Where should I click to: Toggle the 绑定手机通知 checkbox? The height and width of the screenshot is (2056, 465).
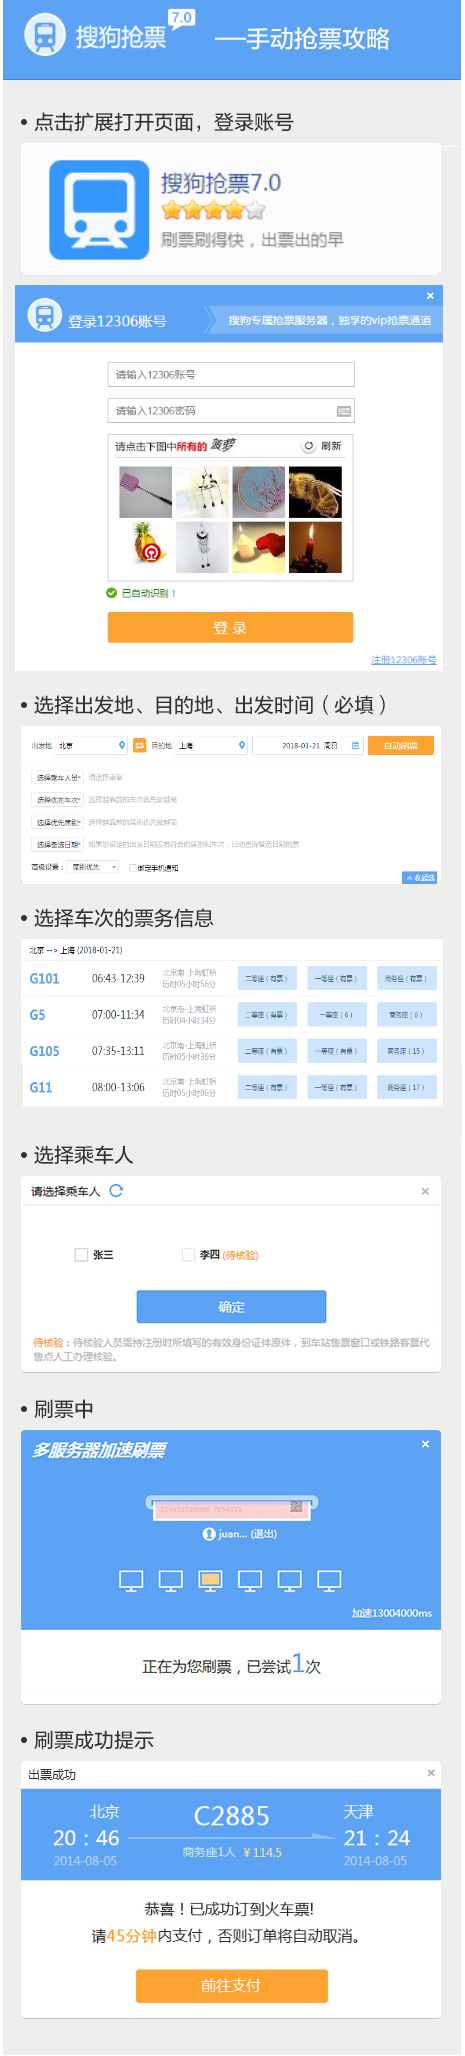coord(132,868)
